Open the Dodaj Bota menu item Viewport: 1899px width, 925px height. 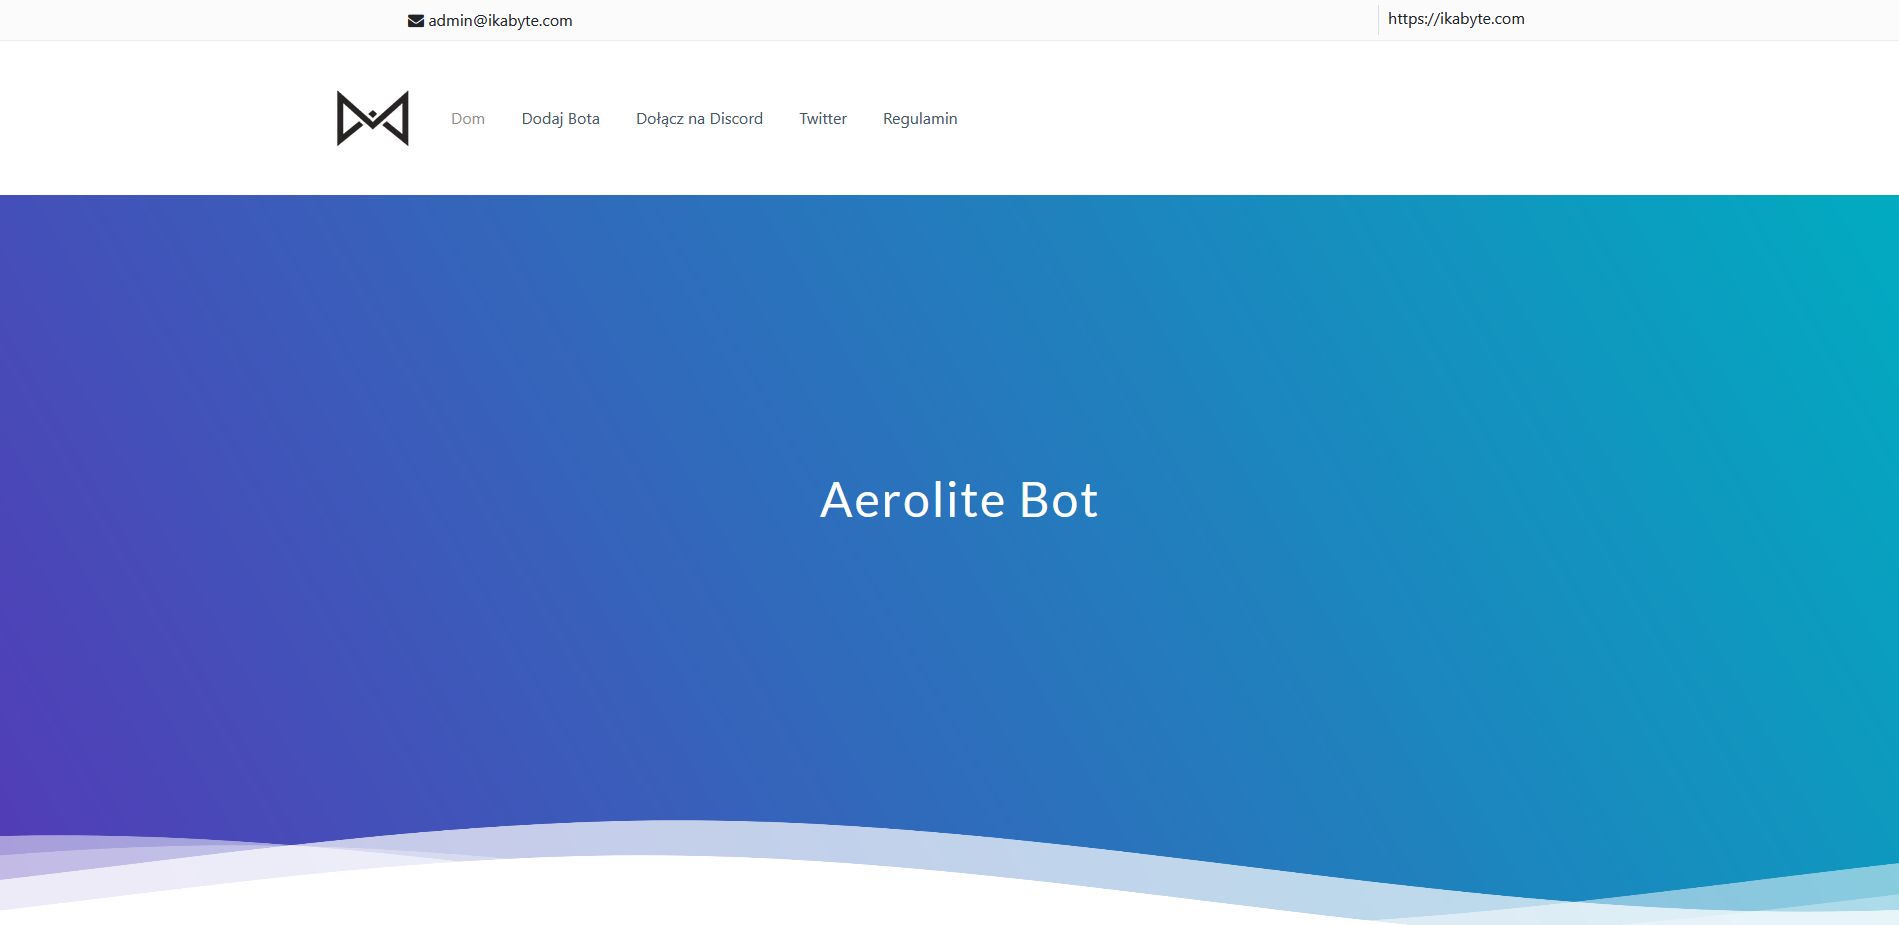560,119
